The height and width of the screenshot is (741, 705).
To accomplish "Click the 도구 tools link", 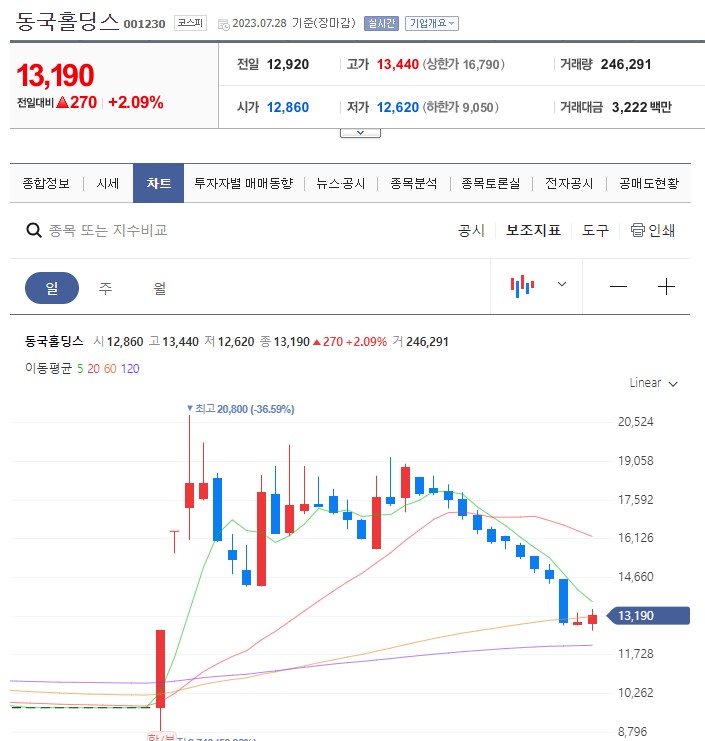I will (x=595, y=230).
